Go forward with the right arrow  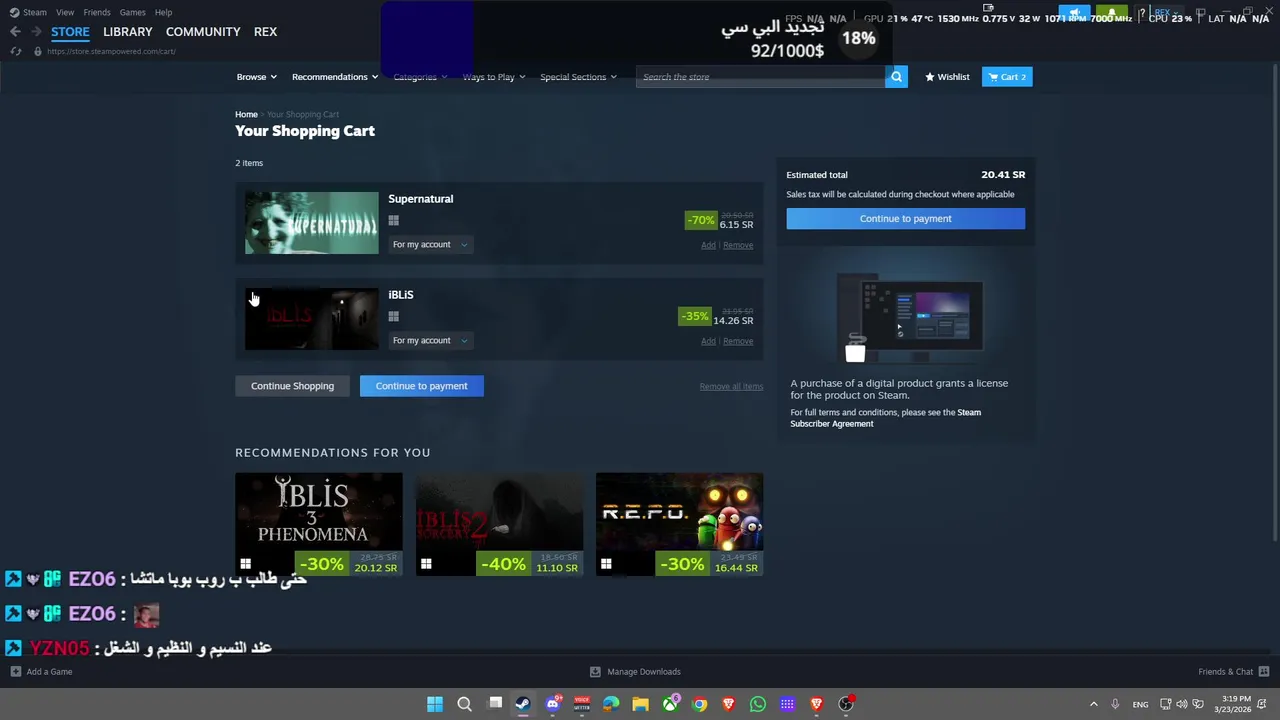point(36,32)
